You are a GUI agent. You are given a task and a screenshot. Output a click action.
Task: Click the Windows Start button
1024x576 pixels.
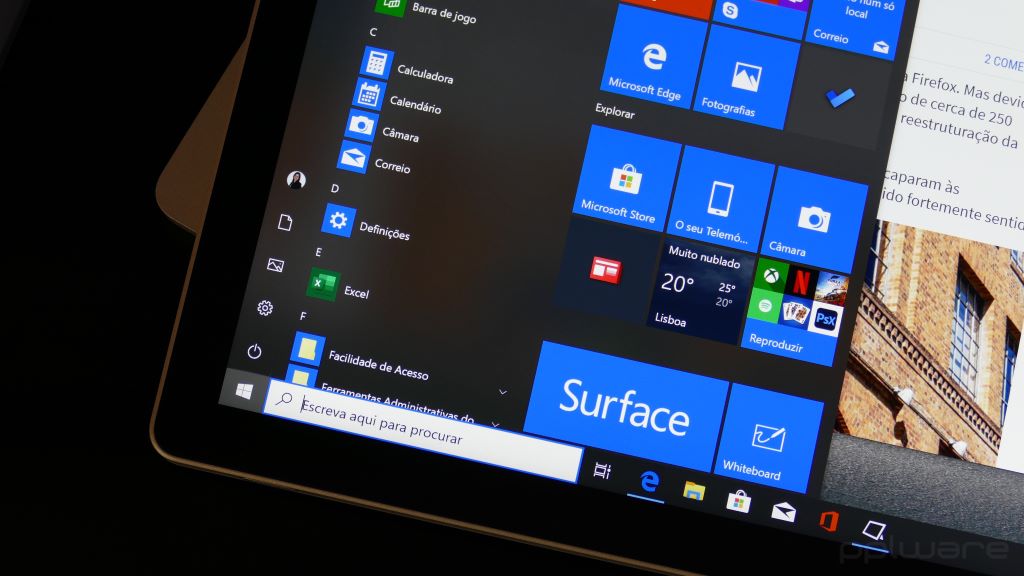pyautogui.click(x=244, y=391)
